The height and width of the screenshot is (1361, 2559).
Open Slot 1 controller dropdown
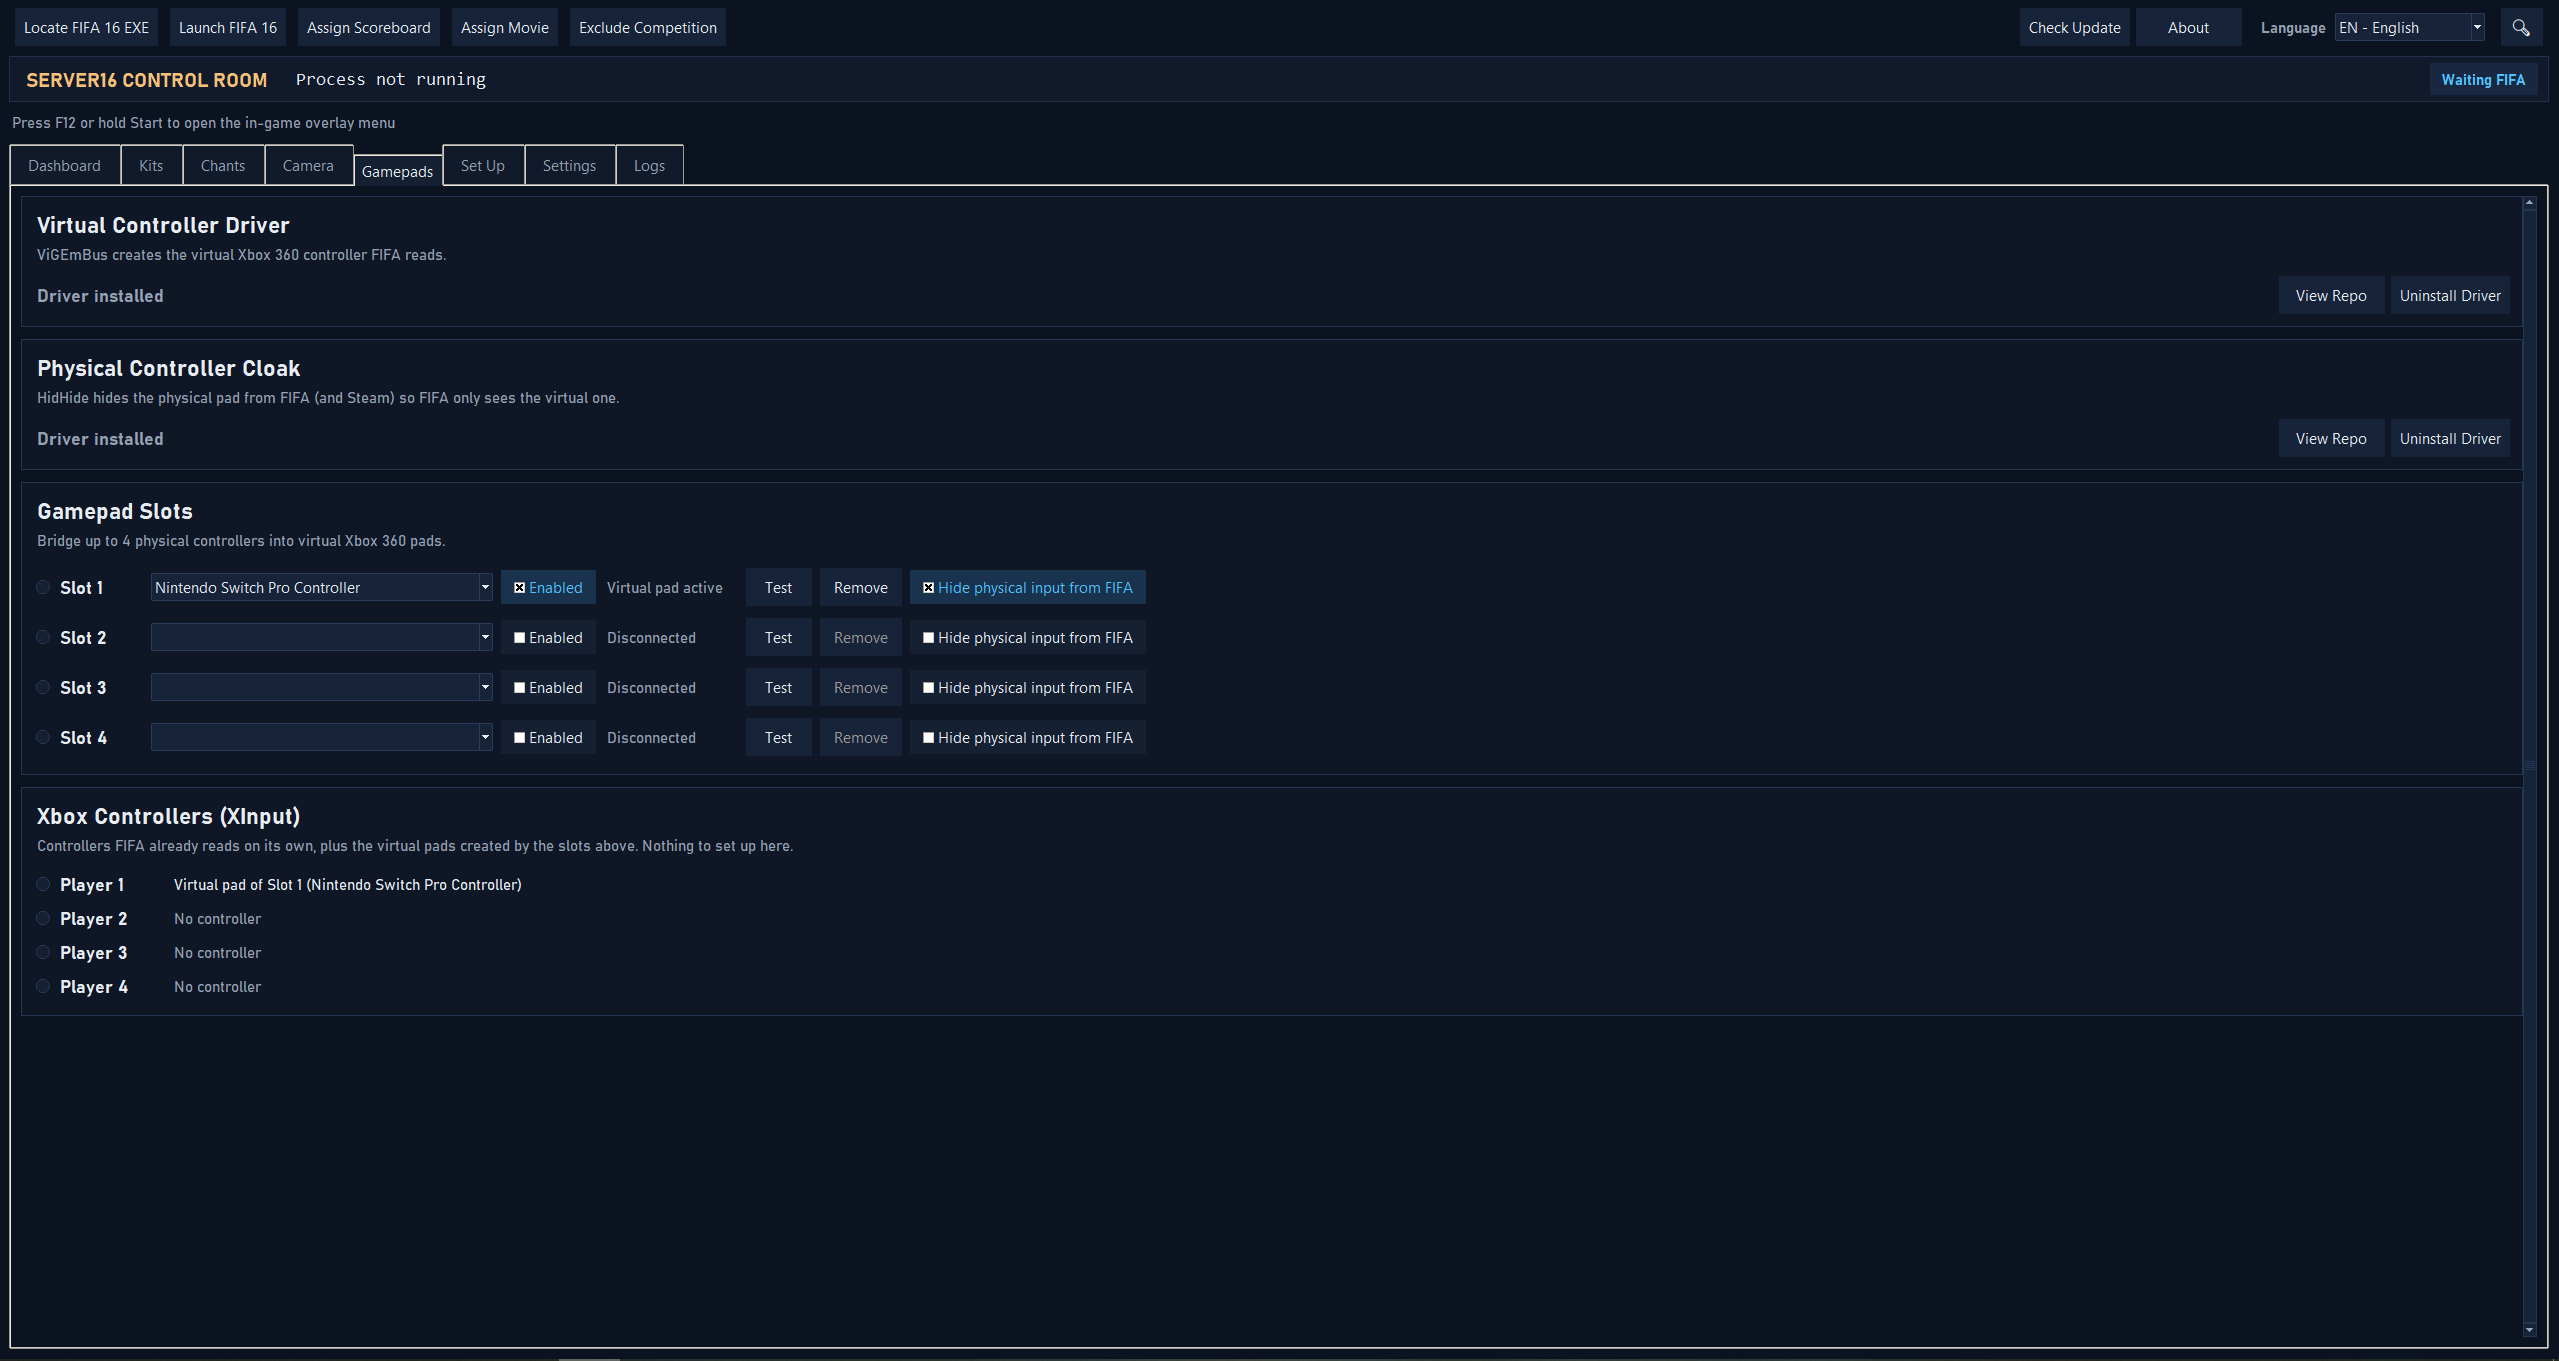[x=321, y=588]
